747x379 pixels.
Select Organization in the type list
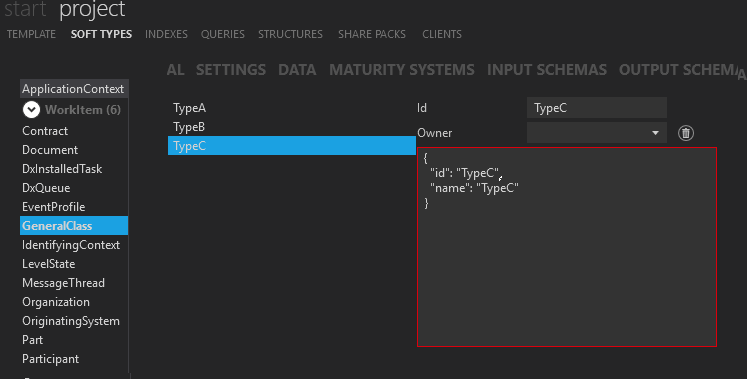pyautogui.click(x=74, y=302)
